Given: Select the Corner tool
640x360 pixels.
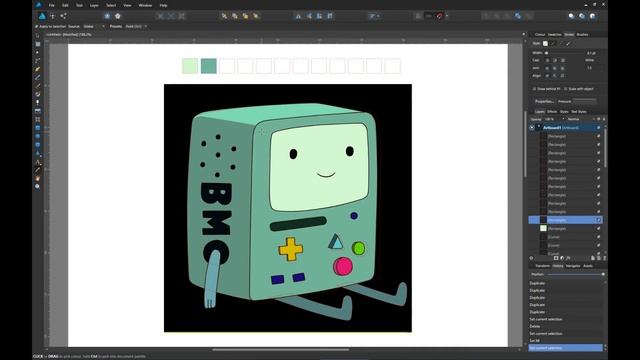Looking at the screenshot, I should pos(38,61).
